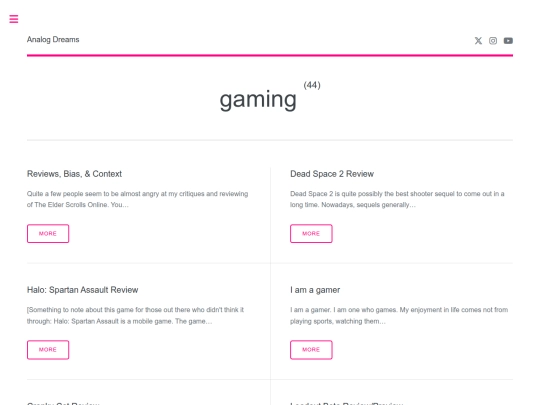Open the I am a gamer post
Image resolution: width=540 pixels, height=405 pixels.
click(x=315, y=290)
